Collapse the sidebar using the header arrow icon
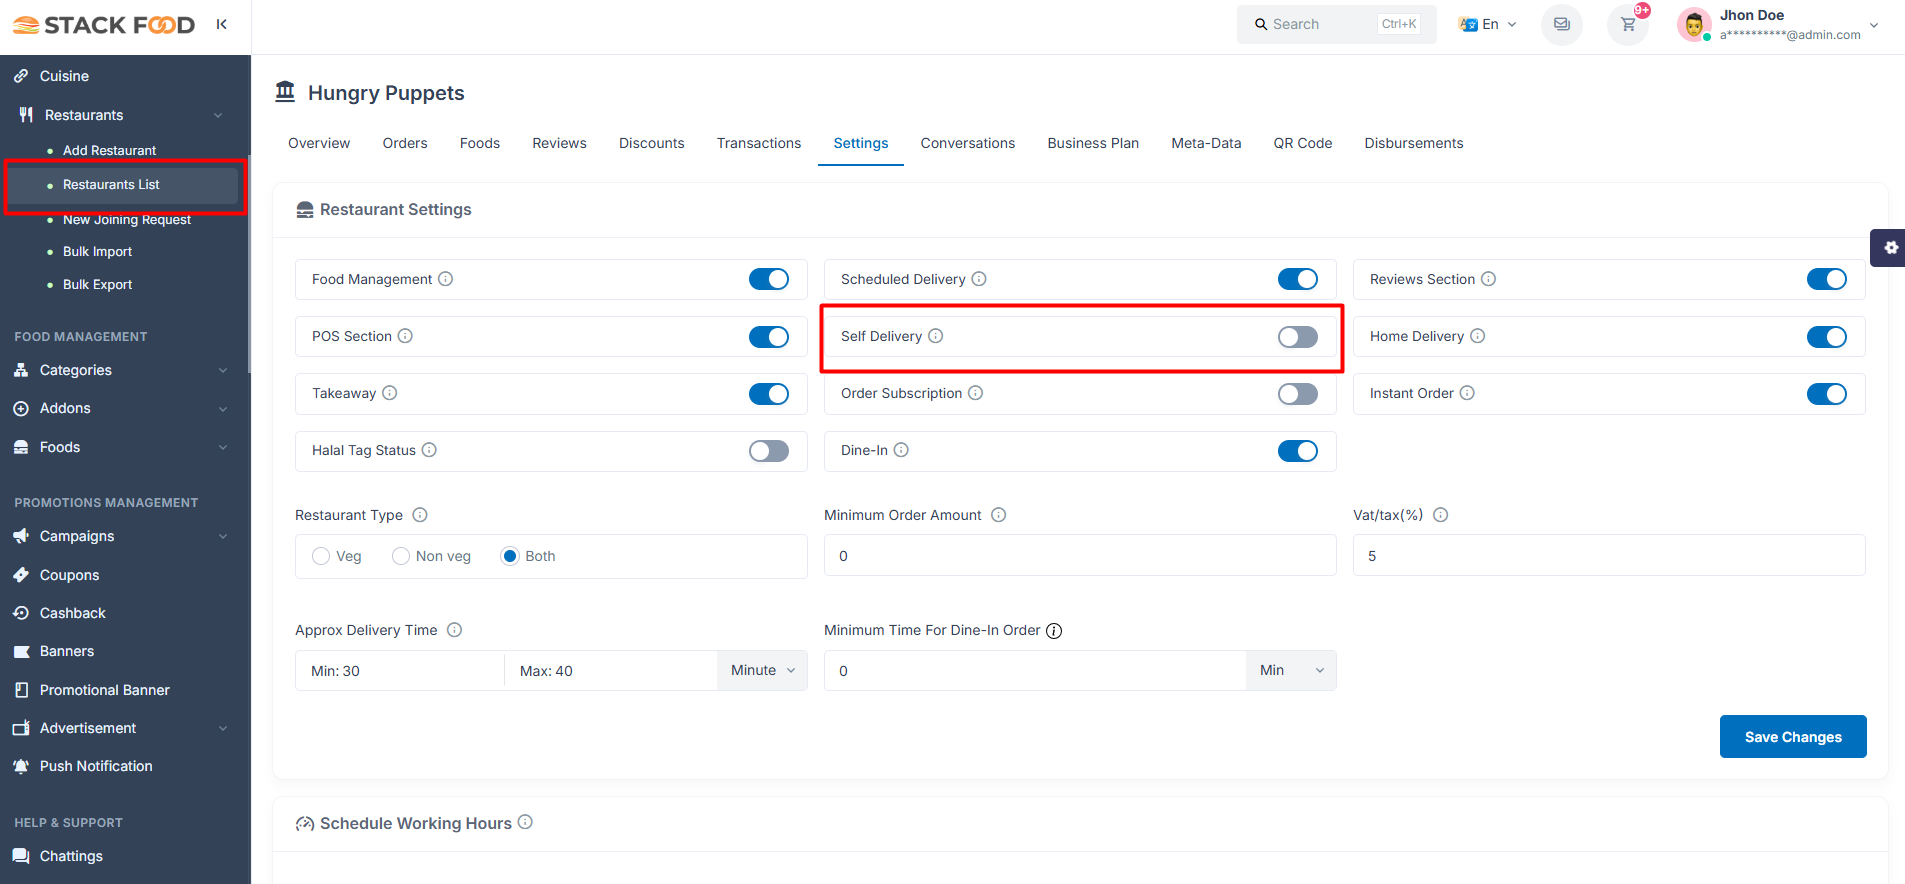The height and width of the screenshot is (884, 1905). [221, 24]
